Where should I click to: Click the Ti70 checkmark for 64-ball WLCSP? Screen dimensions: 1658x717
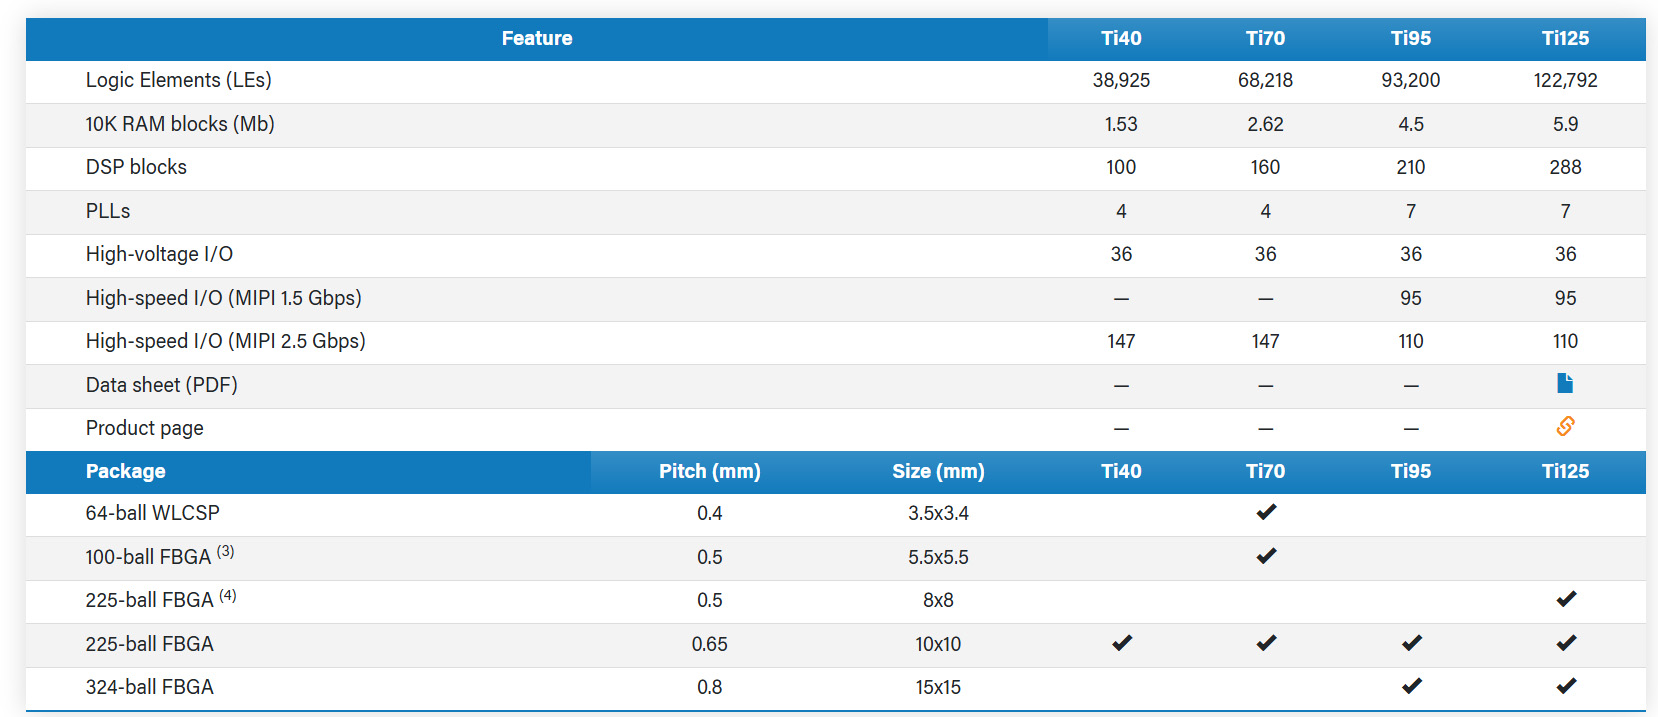click(1266, 513)
